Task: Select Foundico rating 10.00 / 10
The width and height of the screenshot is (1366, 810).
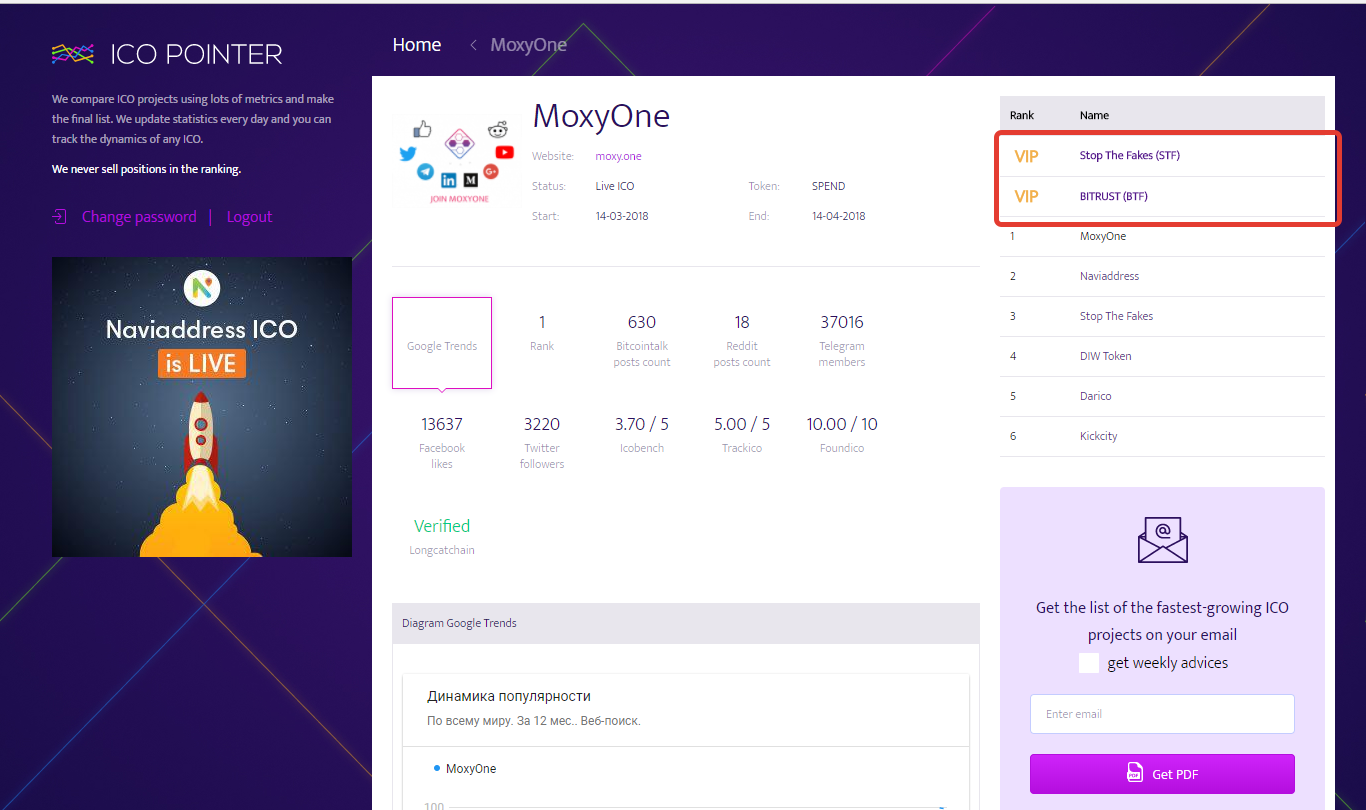Action: tap(842, 434)
